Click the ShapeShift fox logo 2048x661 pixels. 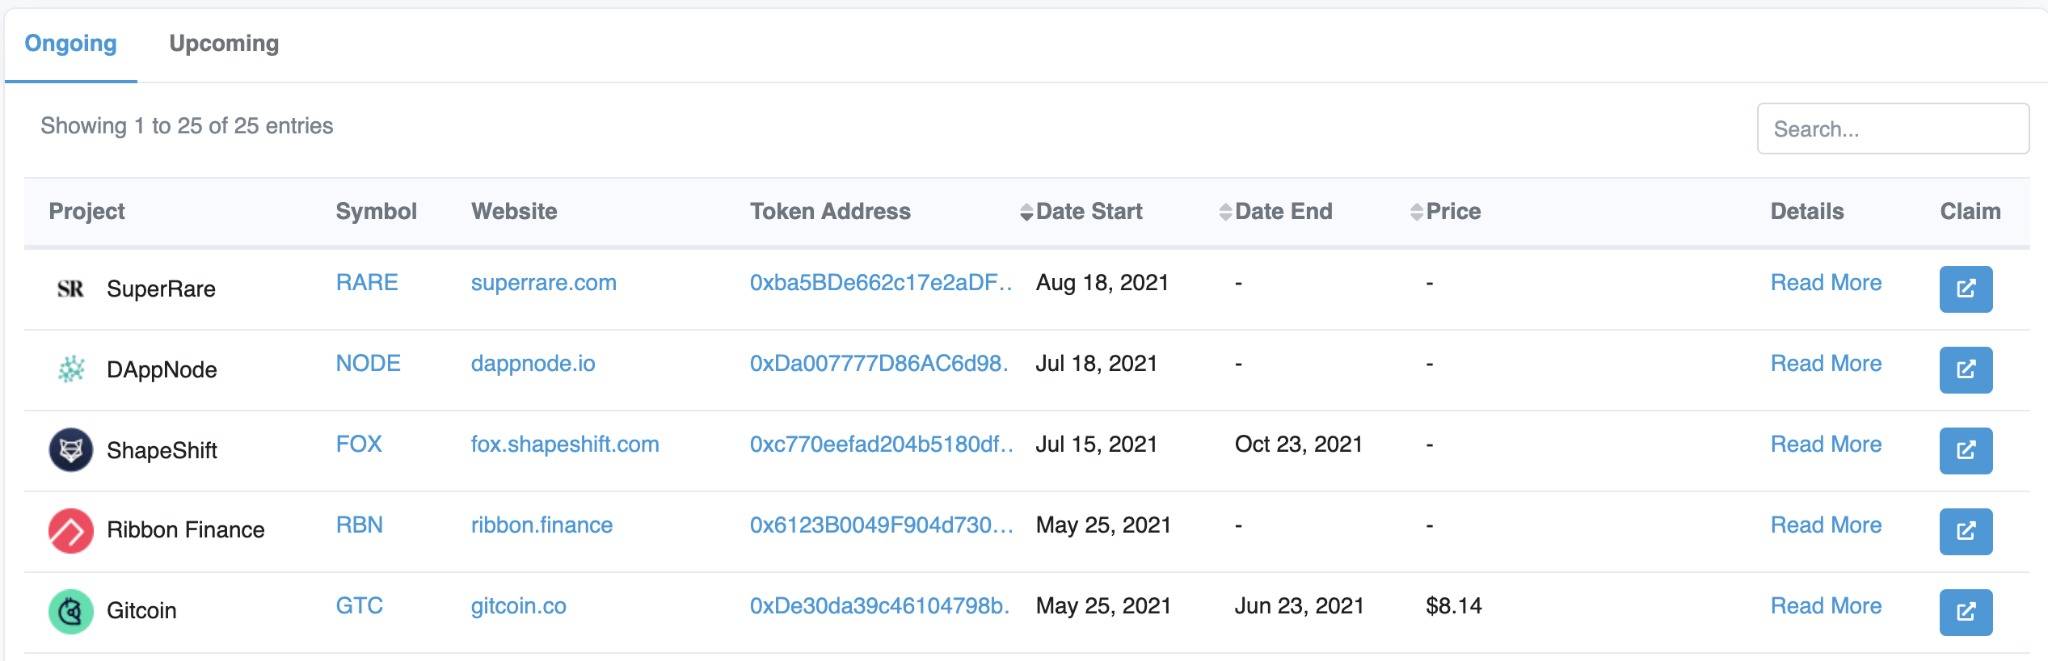click(71, 450)
